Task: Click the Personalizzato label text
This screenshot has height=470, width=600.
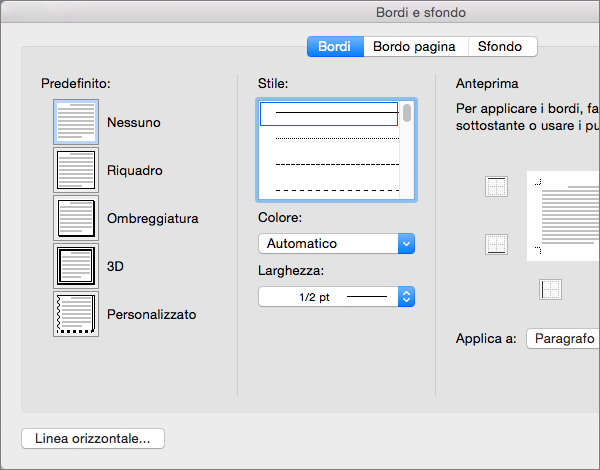Action: tap(152, 315)
